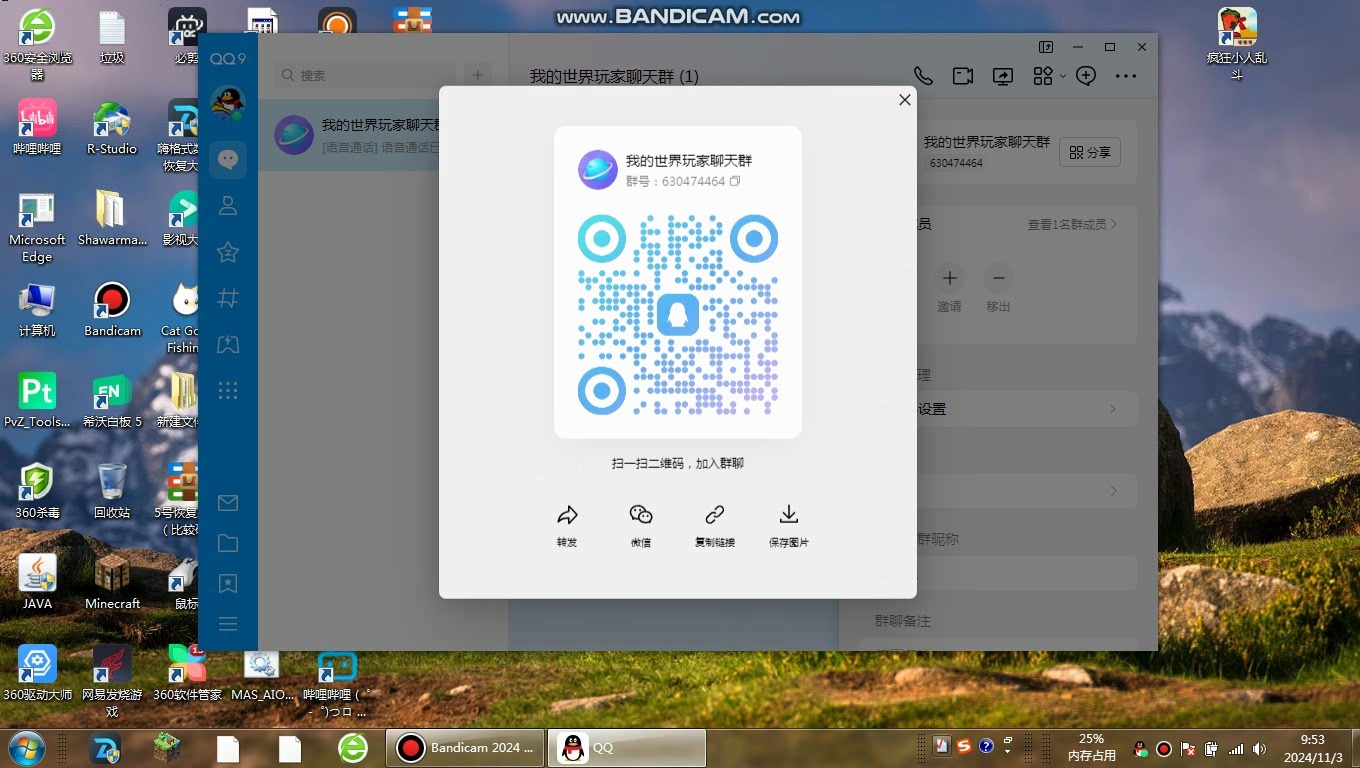The width and height of the screenshot is (1360, 768).
Task: Select 我的世界玩家聊天群 in conversation list
Action: click(x=383, y=135)
